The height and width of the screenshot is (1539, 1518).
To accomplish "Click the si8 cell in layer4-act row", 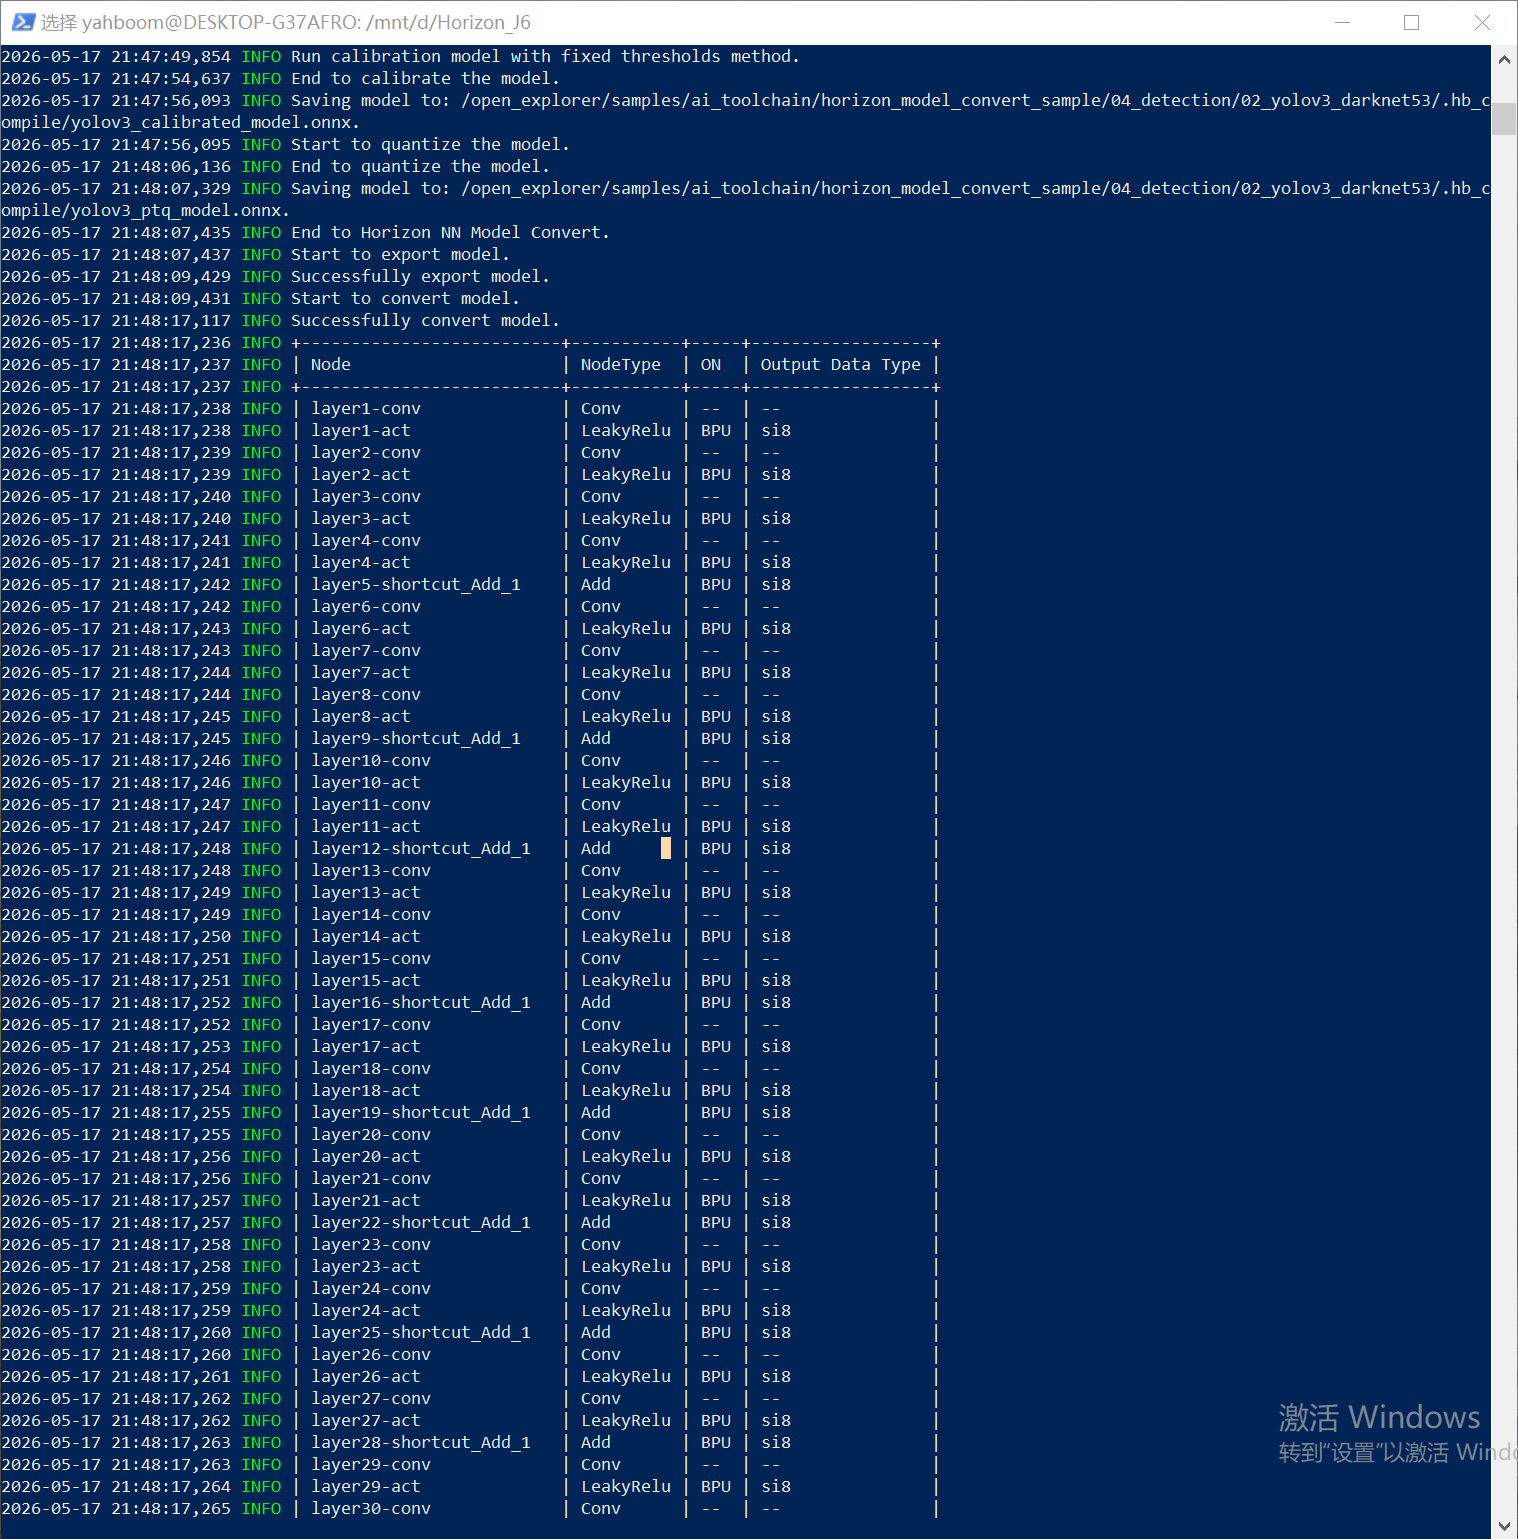I will (x=776, y=562).
